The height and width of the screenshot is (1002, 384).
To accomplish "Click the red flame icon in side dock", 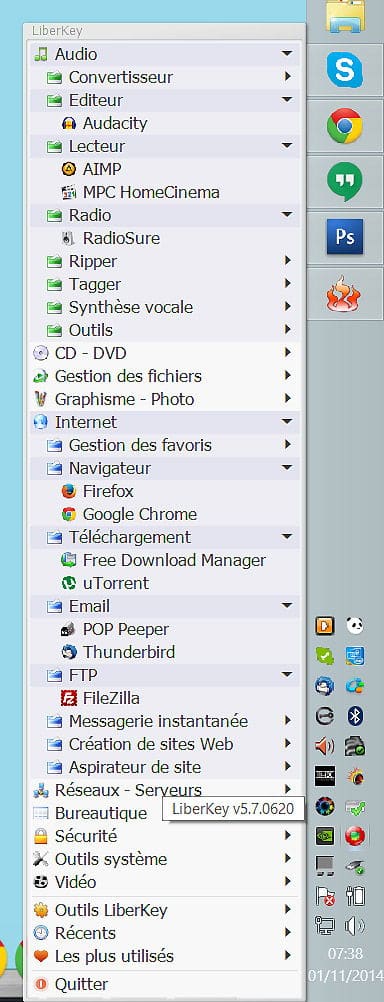I will pyautogui.click(x=345, y=294).
